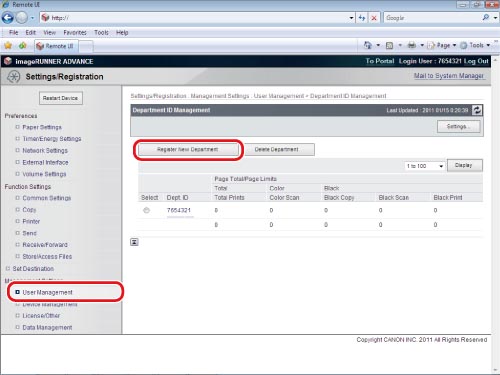
Task: Click To Portal link
Action: (x=380, y=61)
